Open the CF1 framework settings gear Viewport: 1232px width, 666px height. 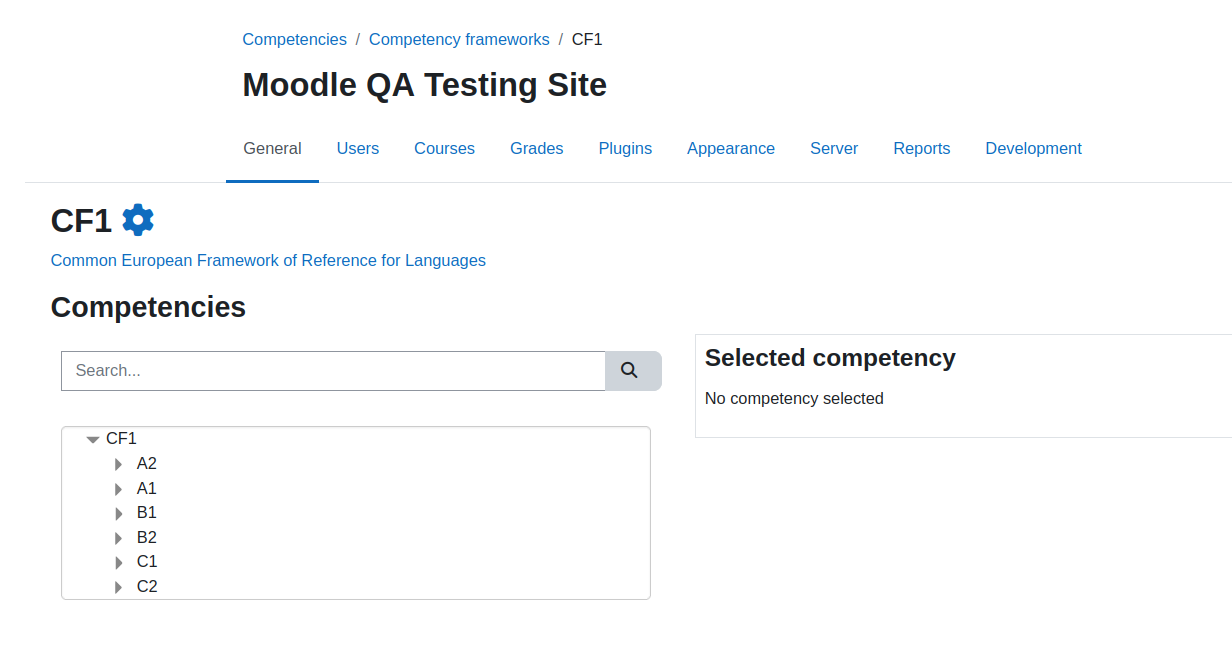click(x=138, y=219)
